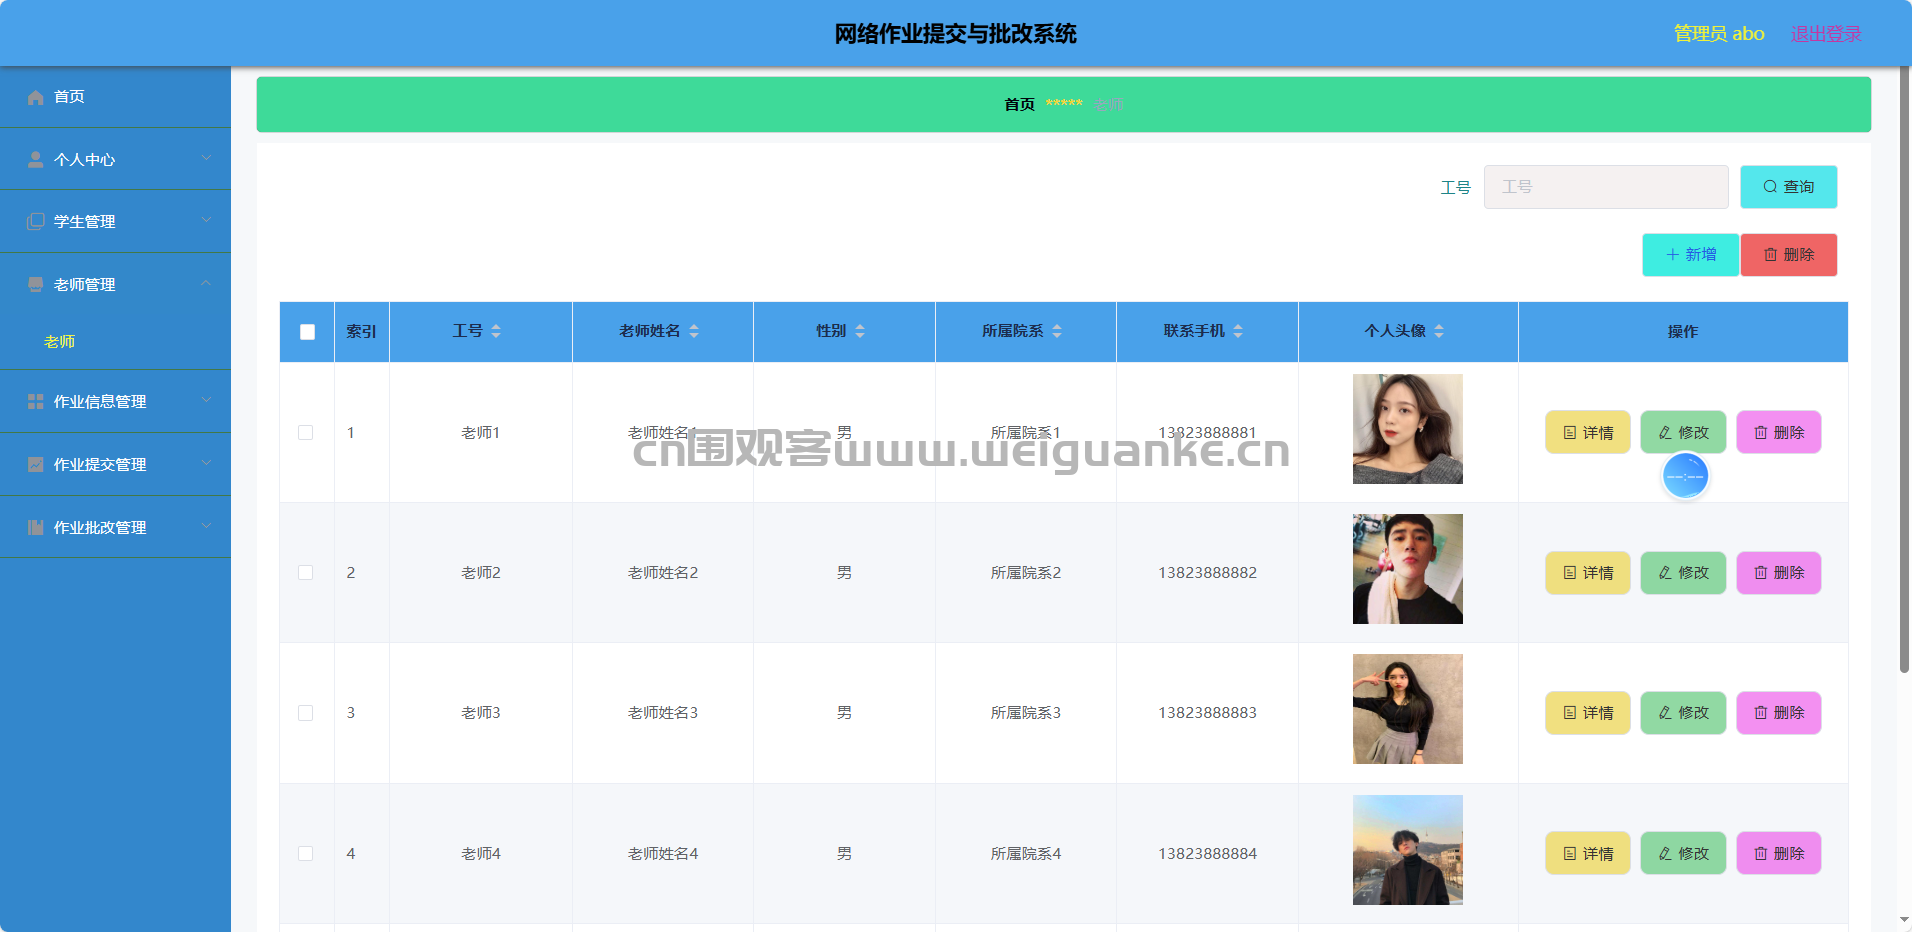Viewport: 1912px width, 932px height.
Task: Click 退出登录 to log out
Action: point(1825,34)
